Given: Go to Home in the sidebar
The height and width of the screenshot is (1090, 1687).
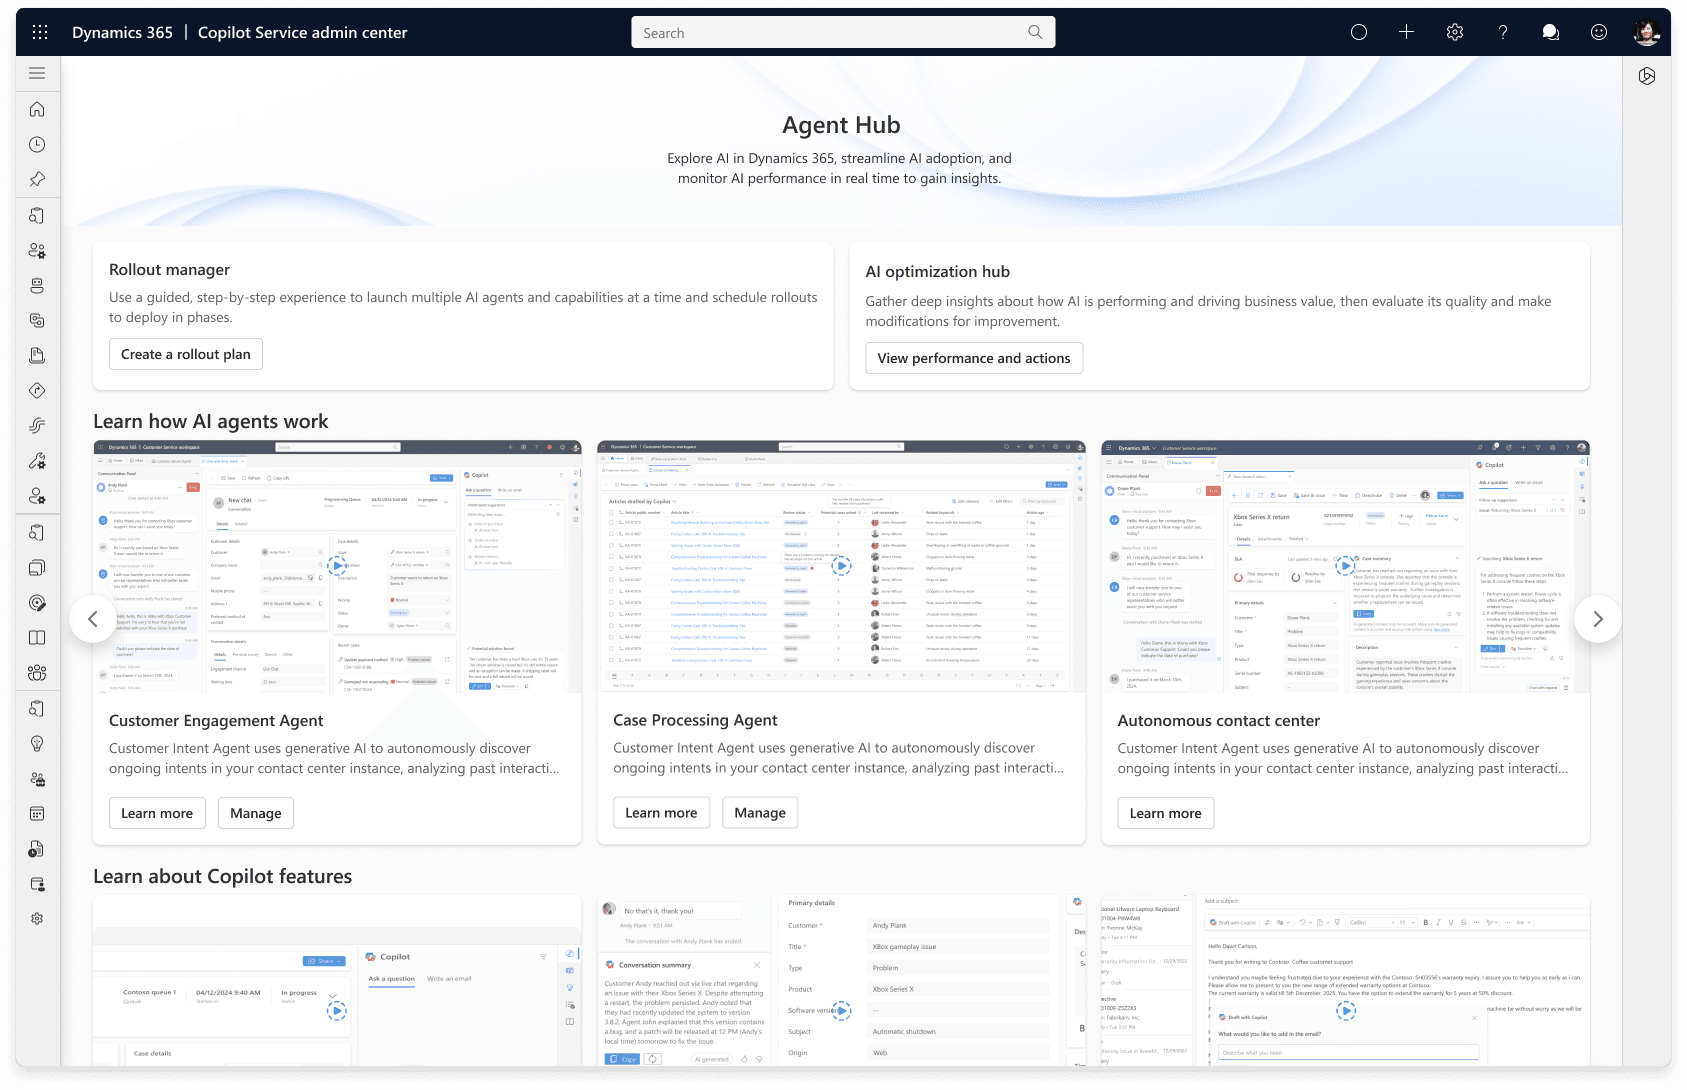Looking at the screenshot, I should coord(37,109).
